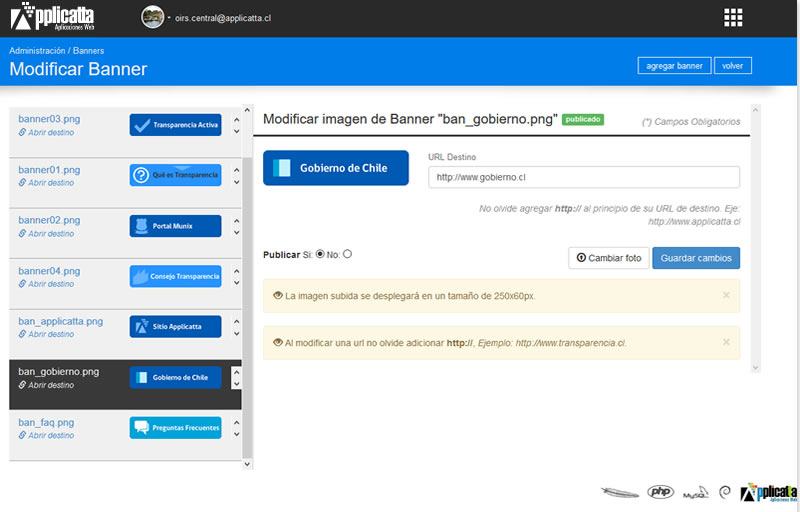The width and height of the screenshot is (800, 512).
Task: Select the Publicar 'Si' radio button
Action: (320, 254)
